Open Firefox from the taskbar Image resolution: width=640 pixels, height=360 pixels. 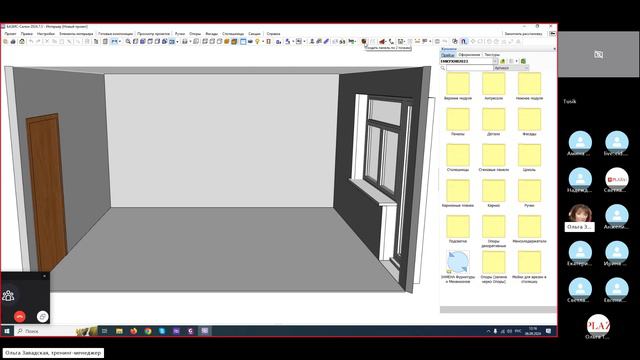(133, 331)
